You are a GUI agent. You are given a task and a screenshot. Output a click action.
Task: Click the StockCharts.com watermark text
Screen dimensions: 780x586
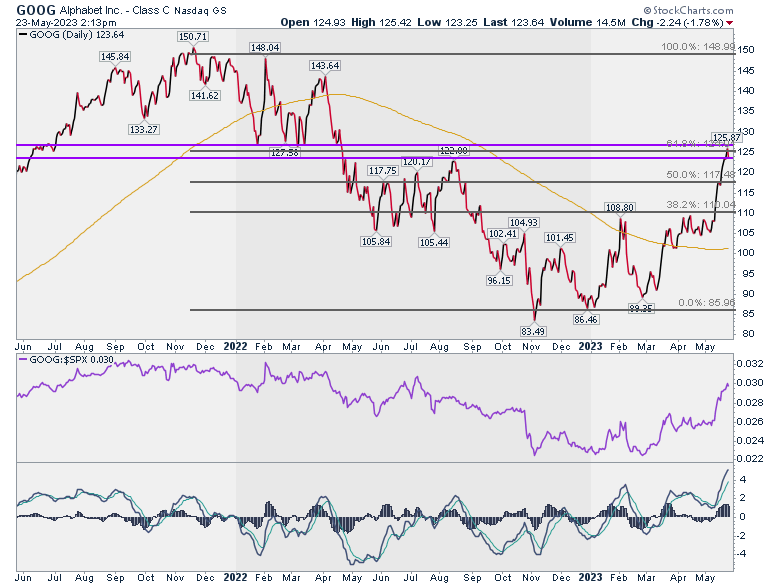(x=688, y=10)
